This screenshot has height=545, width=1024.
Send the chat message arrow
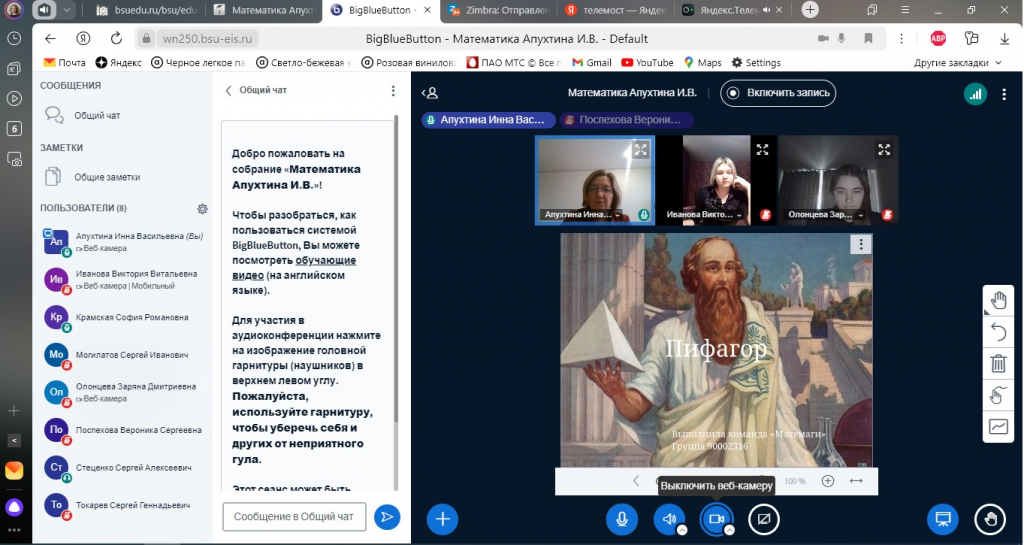387,517
